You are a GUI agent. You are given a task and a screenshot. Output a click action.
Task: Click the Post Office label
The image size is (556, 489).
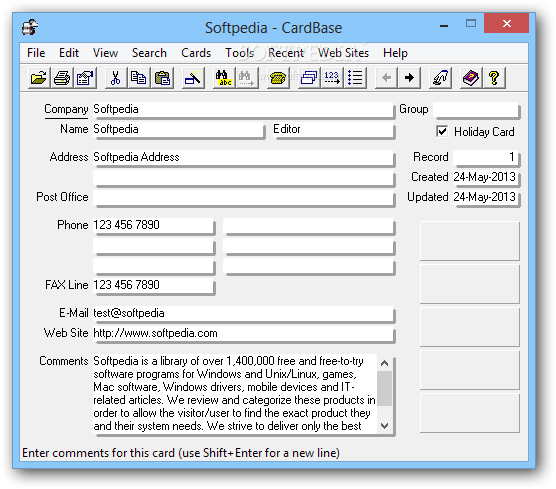coord(62,197)
